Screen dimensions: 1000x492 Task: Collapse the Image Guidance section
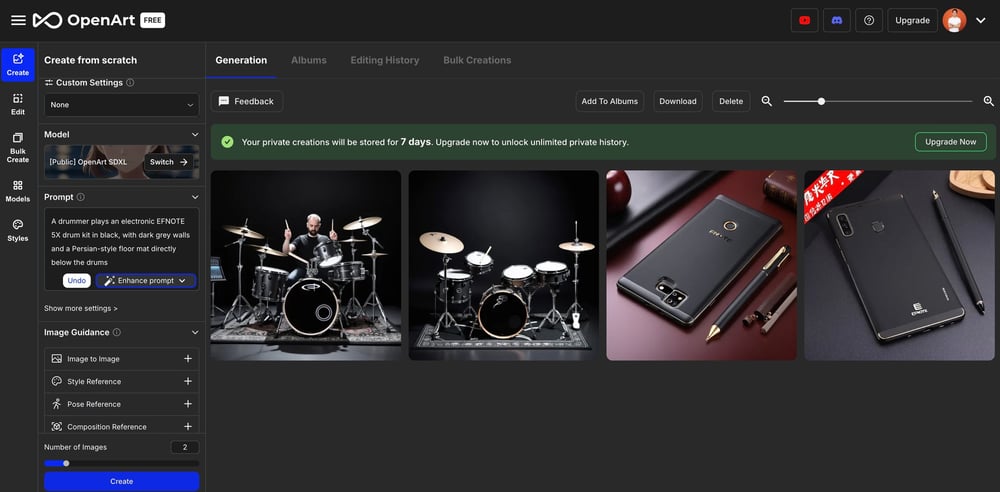(x=195, y=332)
